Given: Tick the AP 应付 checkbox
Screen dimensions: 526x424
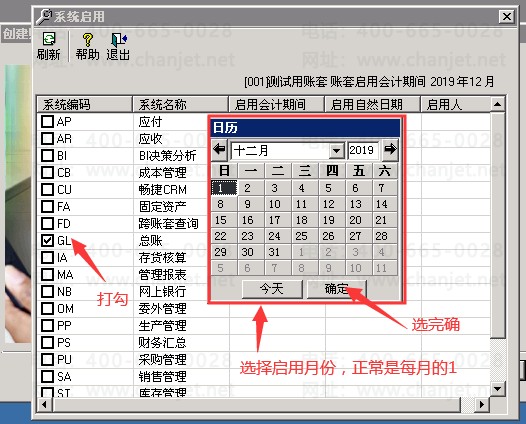Looking at the screenshot, I should click(47, 121).
